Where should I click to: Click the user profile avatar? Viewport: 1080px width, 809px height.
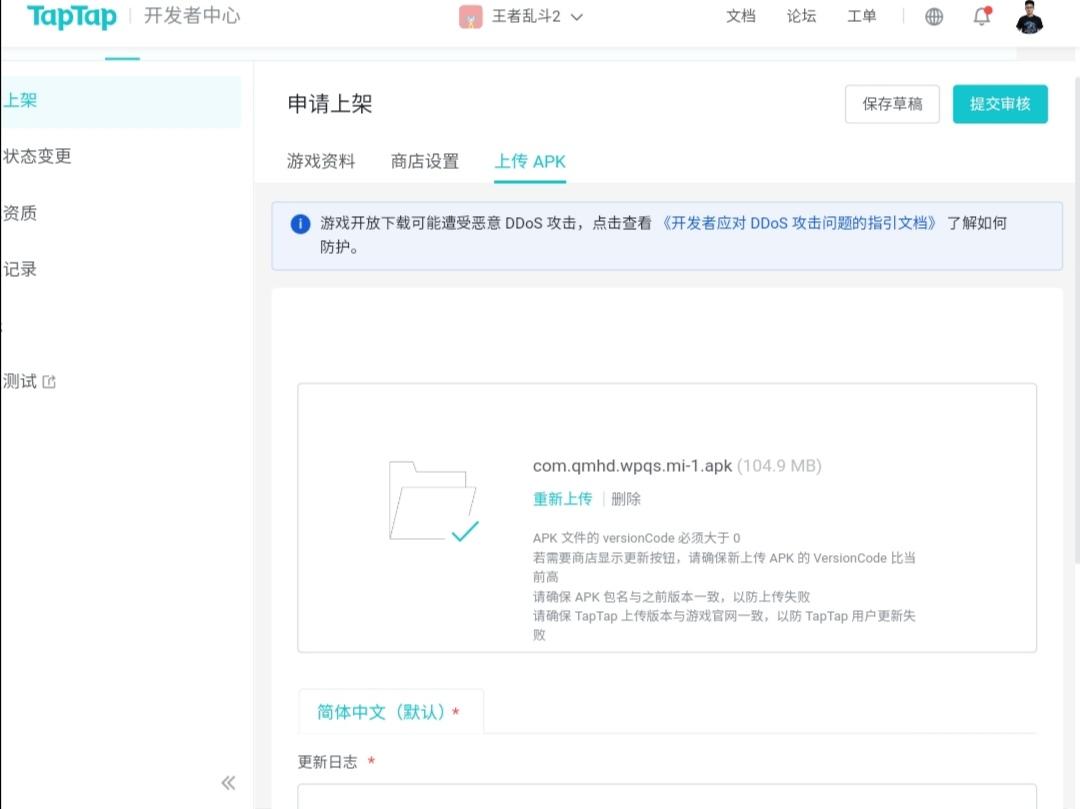(x=1030, y=17)
